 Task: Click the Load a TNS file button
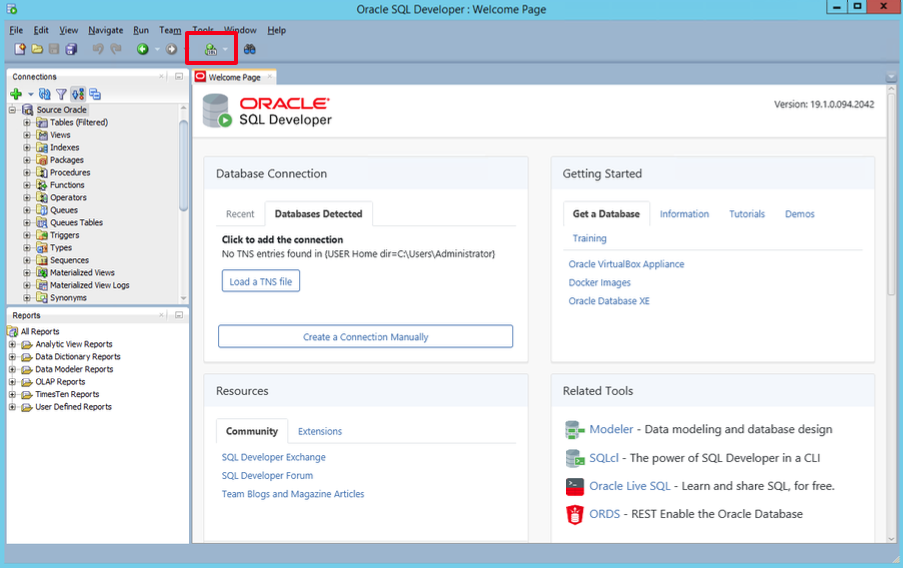pyautogui.click(x=261, y=281)
